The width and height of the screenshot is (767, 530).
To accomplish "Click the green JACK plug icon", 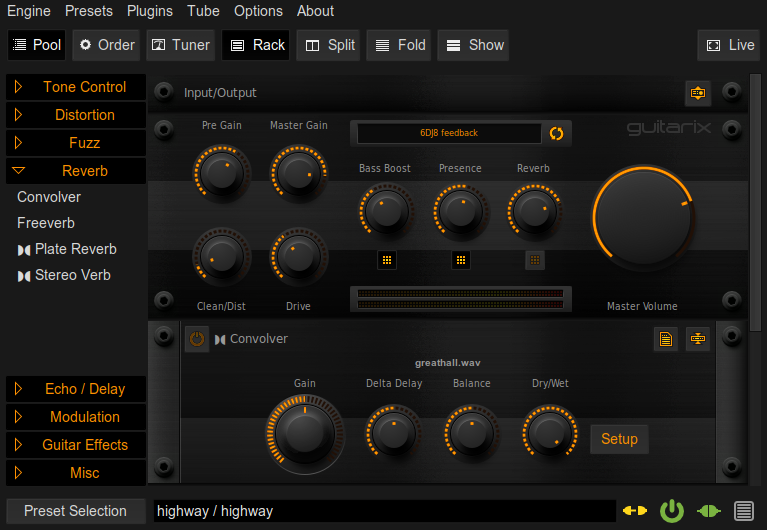I will tap(709, 511).
